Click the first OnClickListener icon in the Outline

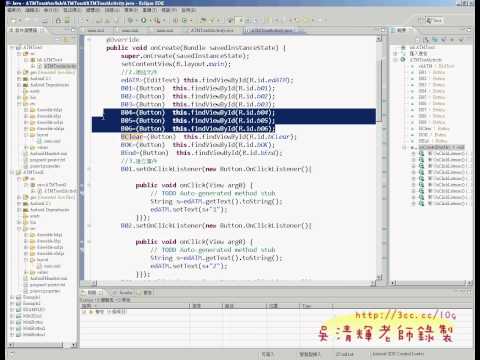point(421,153)
